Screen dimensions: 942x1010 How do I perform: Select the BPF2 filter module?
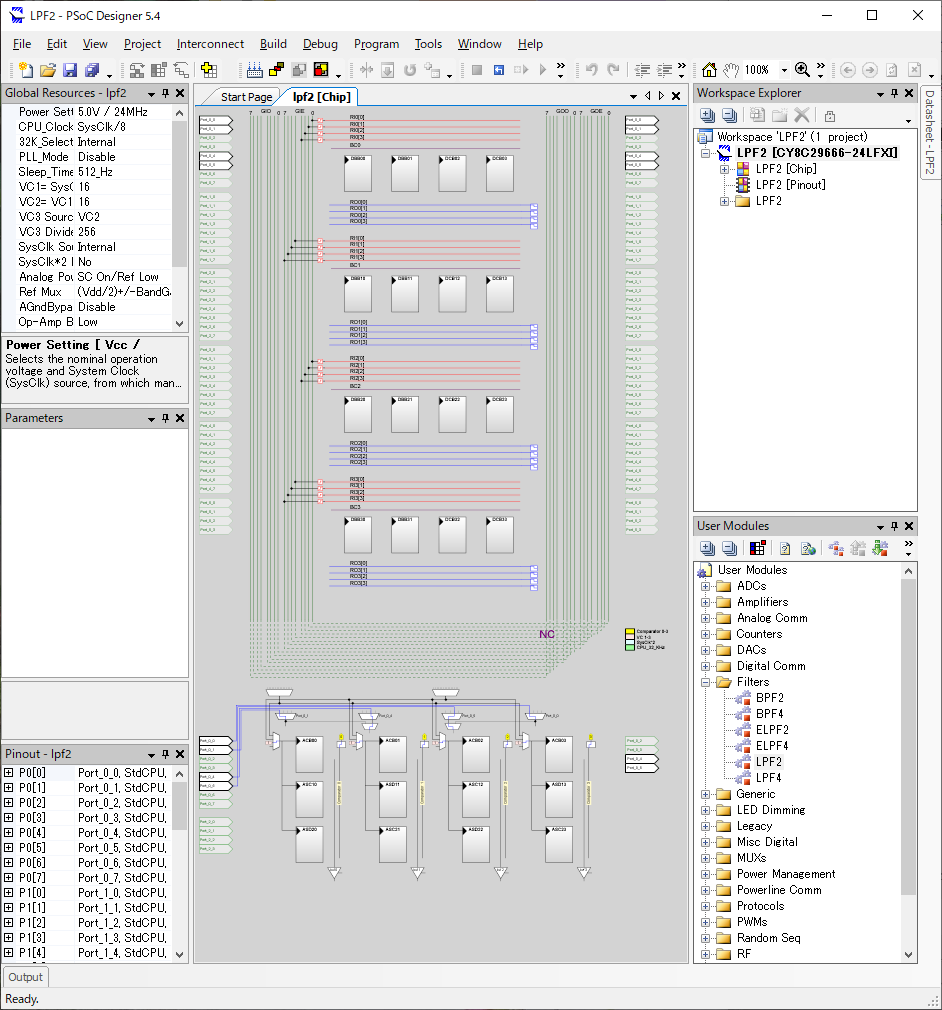click(769, 698)
